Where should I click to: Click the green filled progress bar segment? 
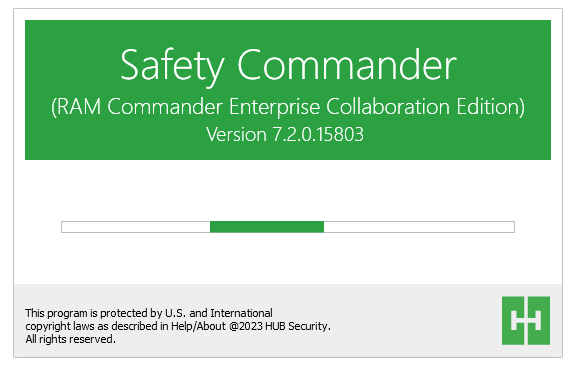pyautogui.click(x=267, y=227)
